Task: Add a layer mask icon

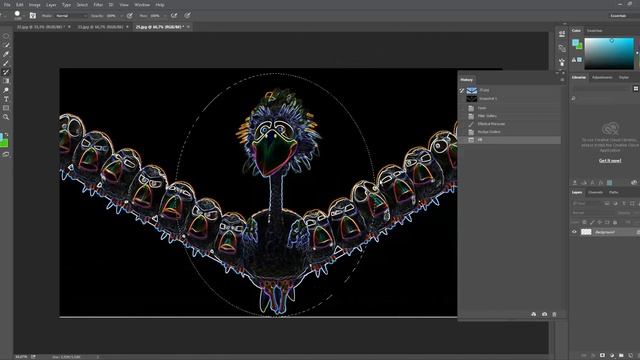Action: point(602,356)
